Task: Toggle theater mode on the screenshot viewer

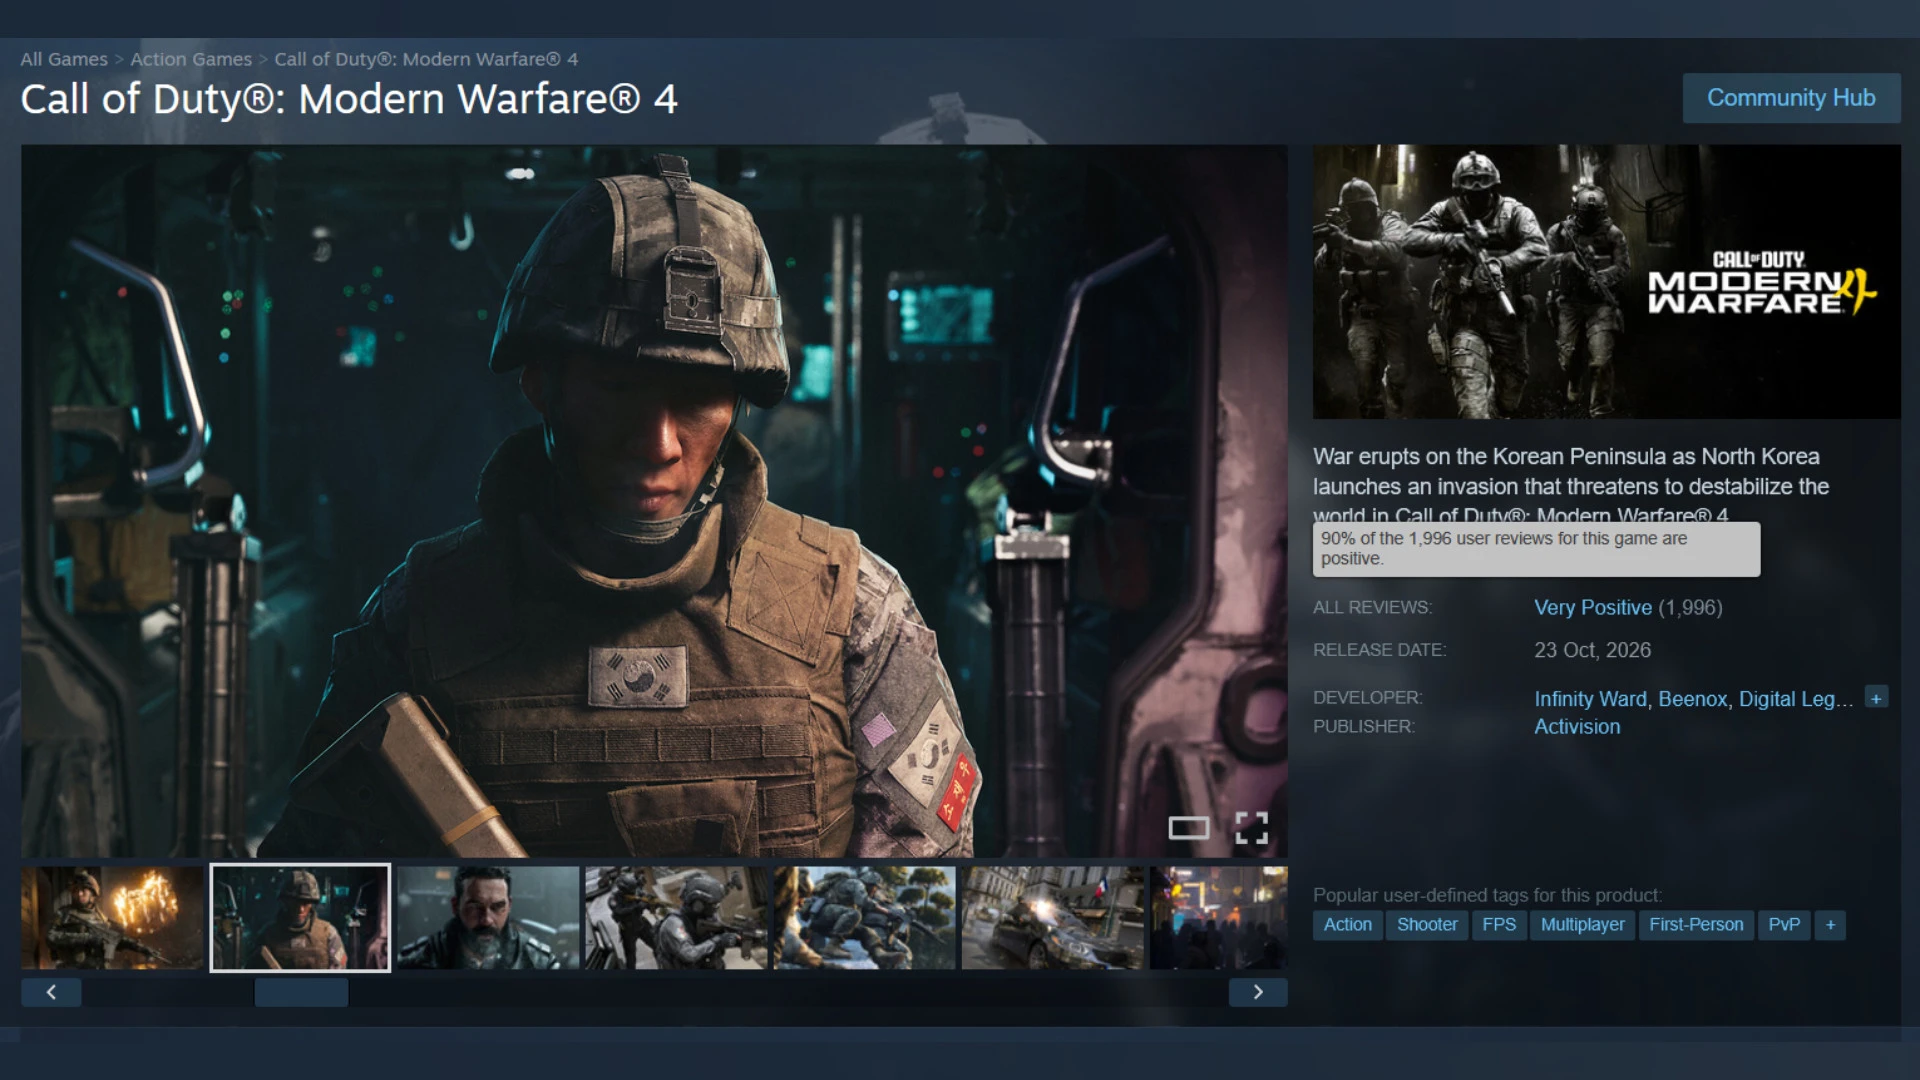Action: tap(1189, 828)
